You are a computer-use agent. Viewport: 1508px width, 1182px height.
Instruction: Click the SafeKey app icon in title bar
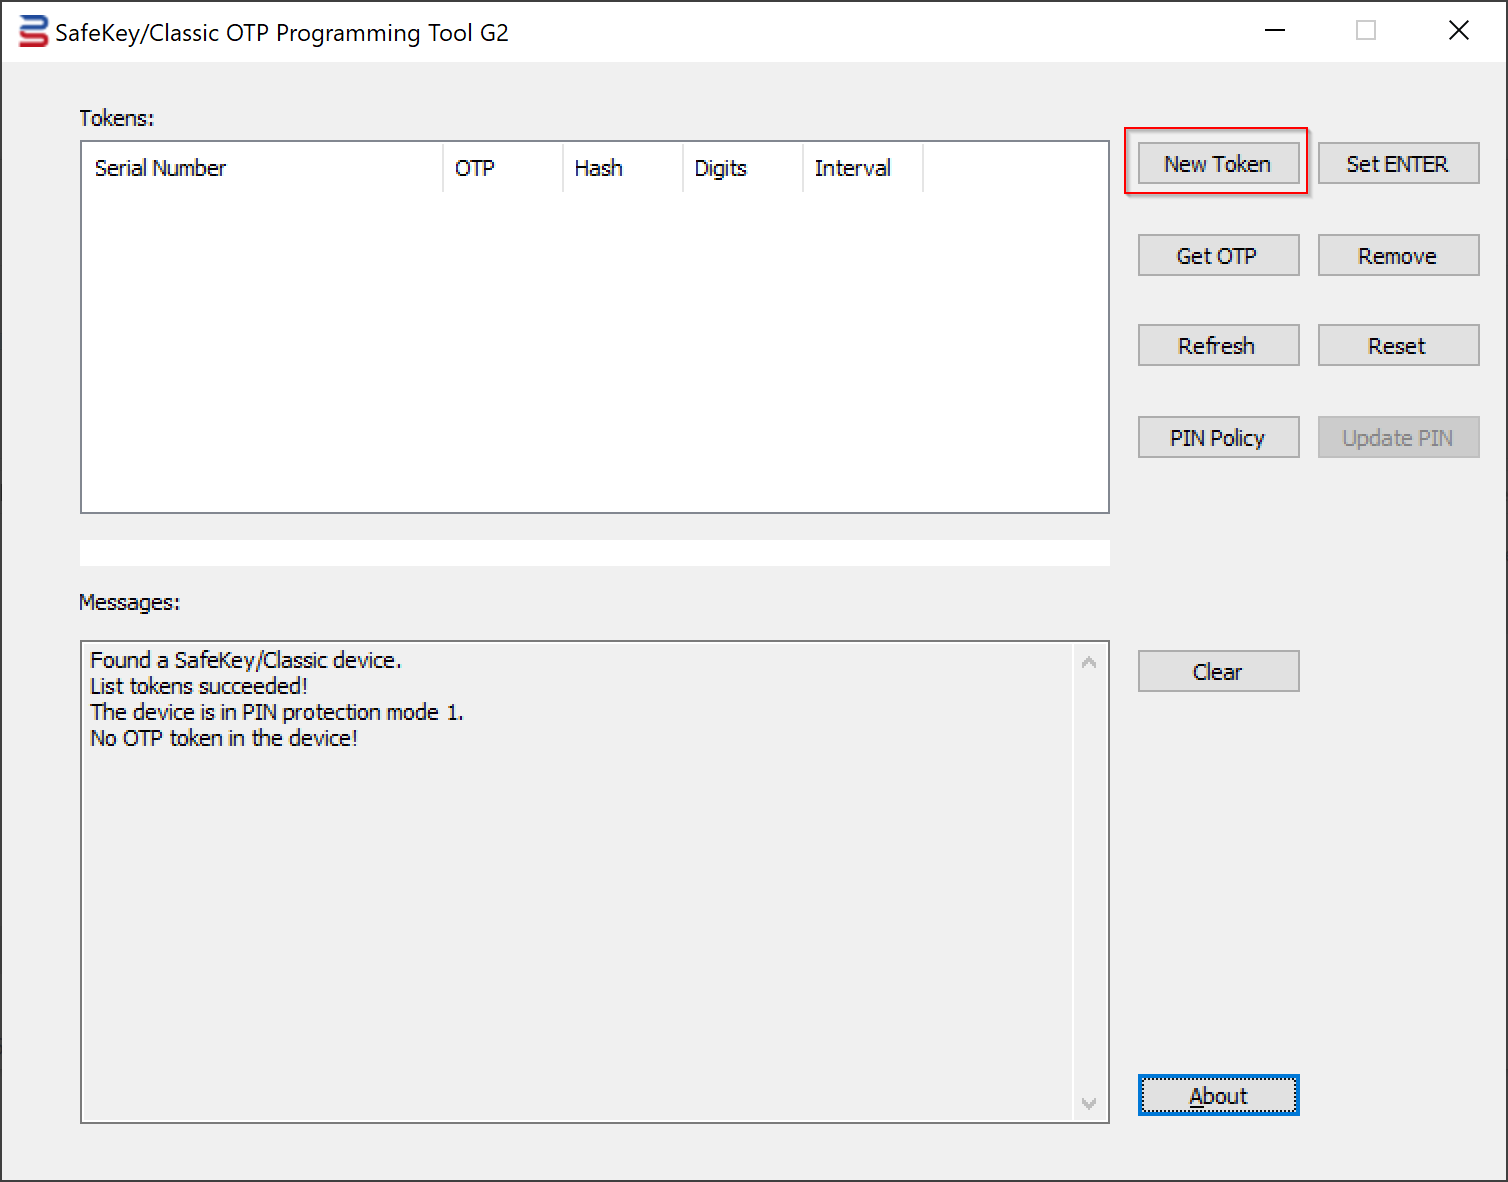pyautogui.click(x=33, y=32)
